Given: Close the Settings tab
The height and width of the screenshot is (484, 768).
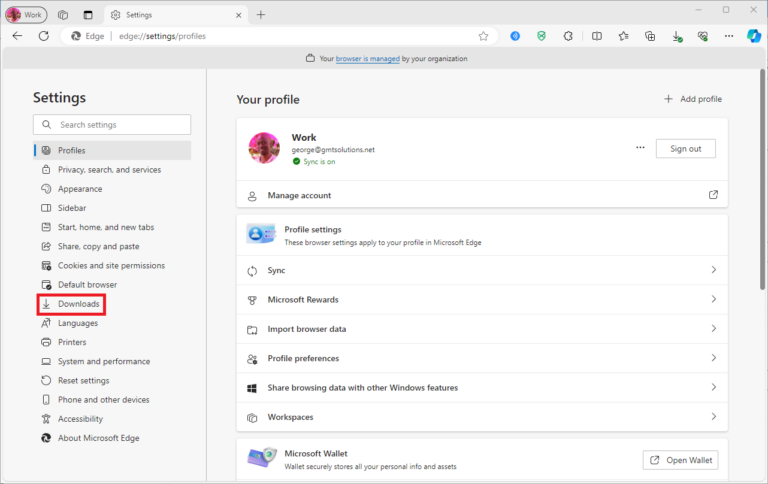Looking at the screenshot, I should pos(239,15).
